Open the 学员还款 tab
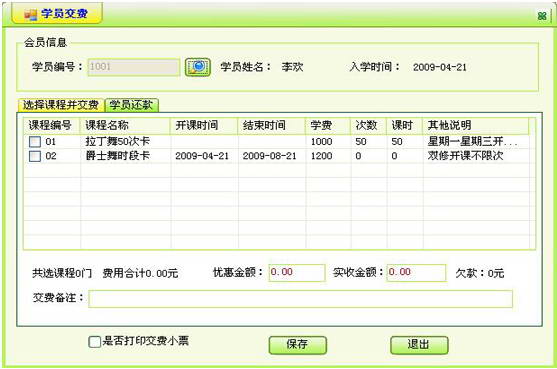 click(x=131, y=105)
